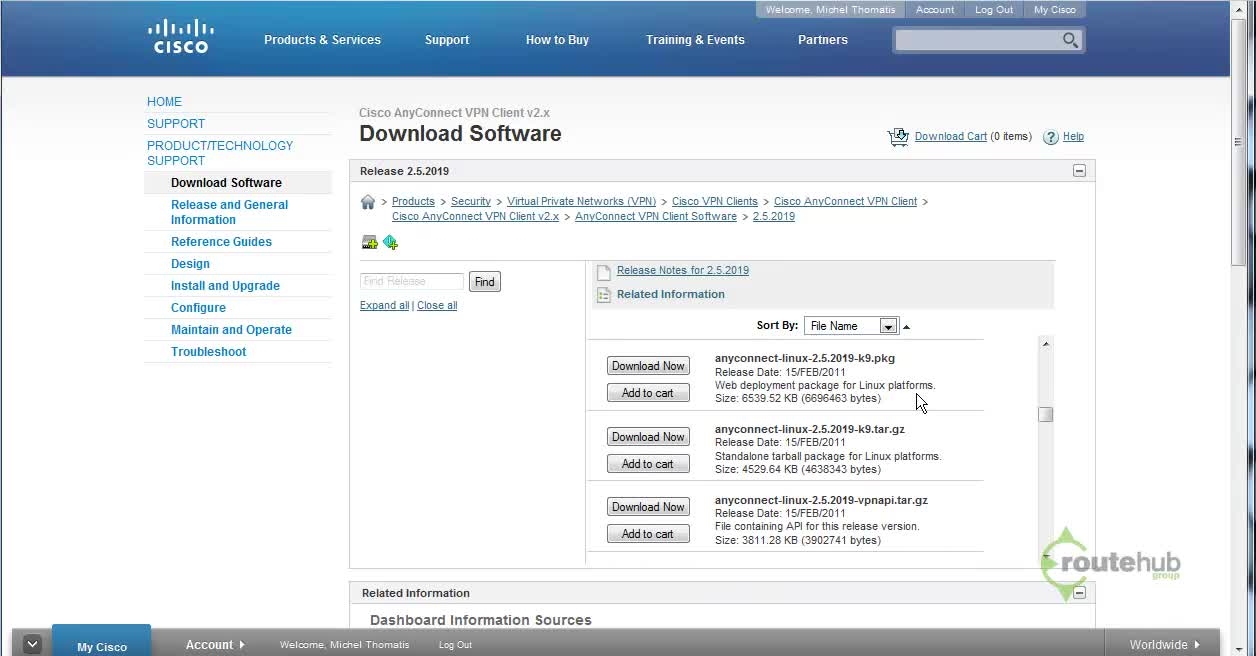
Task: Click the file list scrollbar up arrow
Action: click(x=1046, y=344)
